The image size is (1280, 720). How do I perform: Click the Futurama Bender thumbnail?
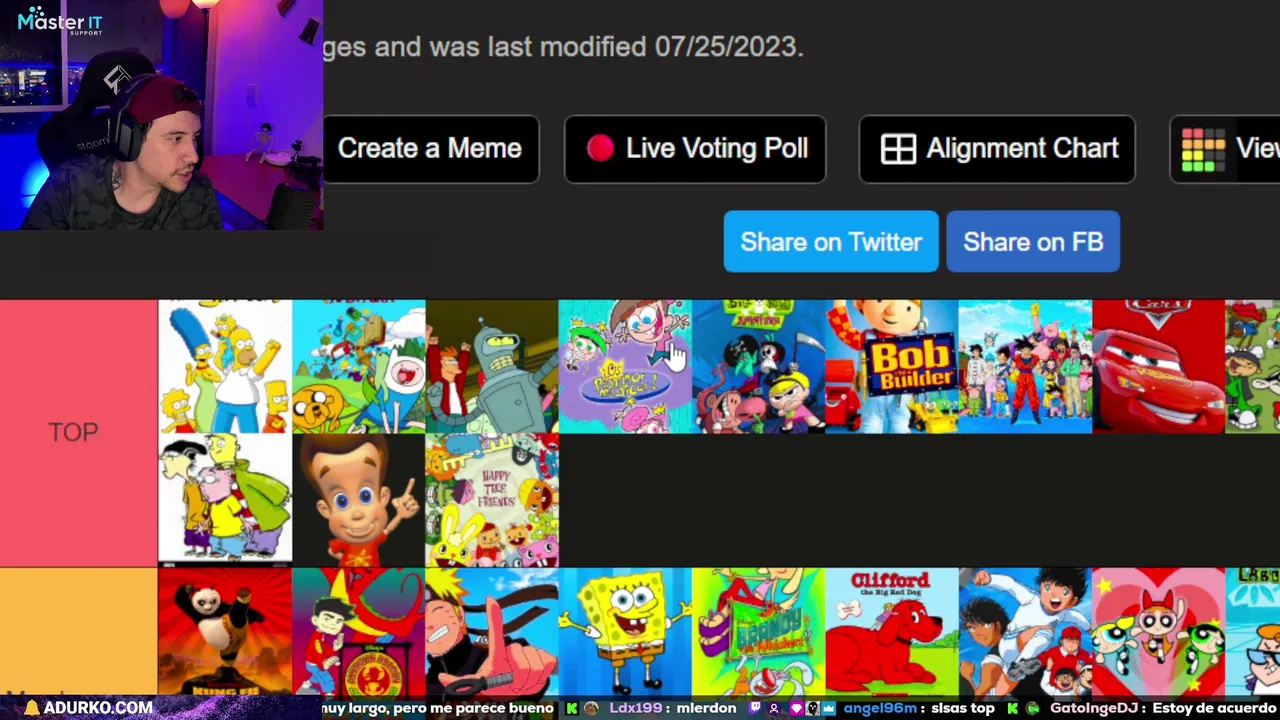click(492, 366)
